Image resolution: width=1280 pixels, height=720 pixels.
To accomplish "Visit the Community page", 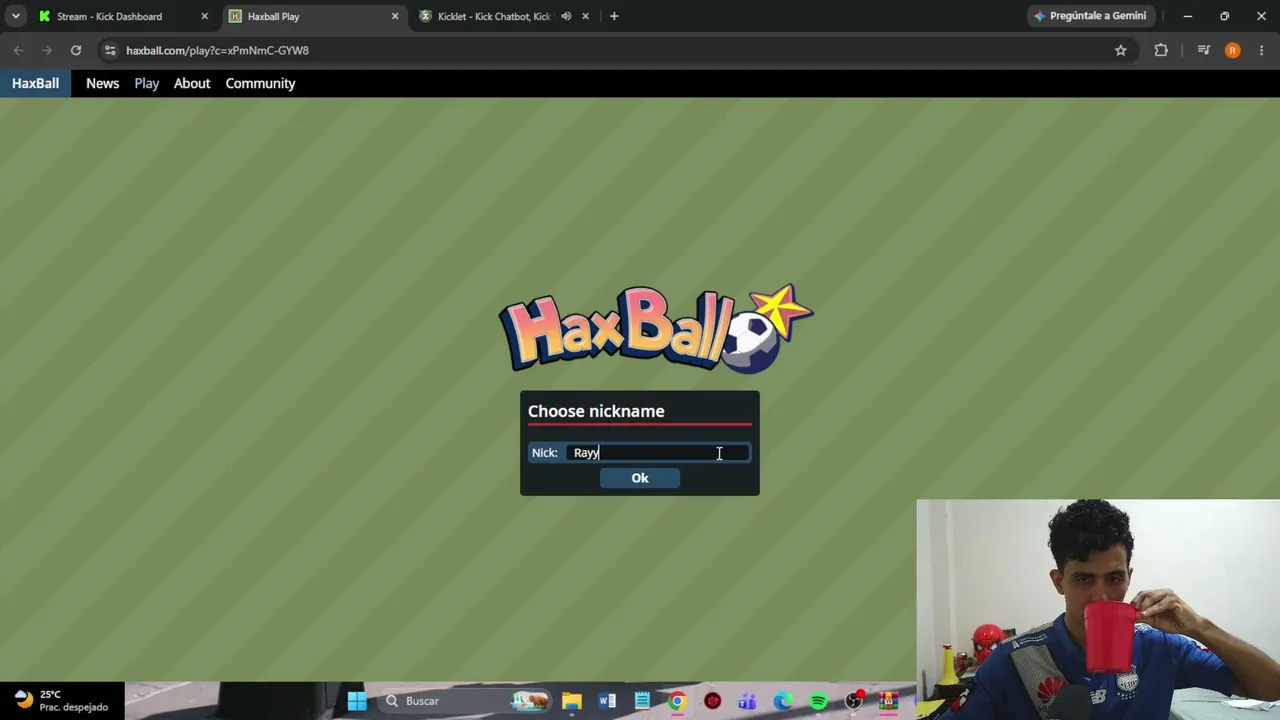I will pyautogui.click(x=260, y=83).
